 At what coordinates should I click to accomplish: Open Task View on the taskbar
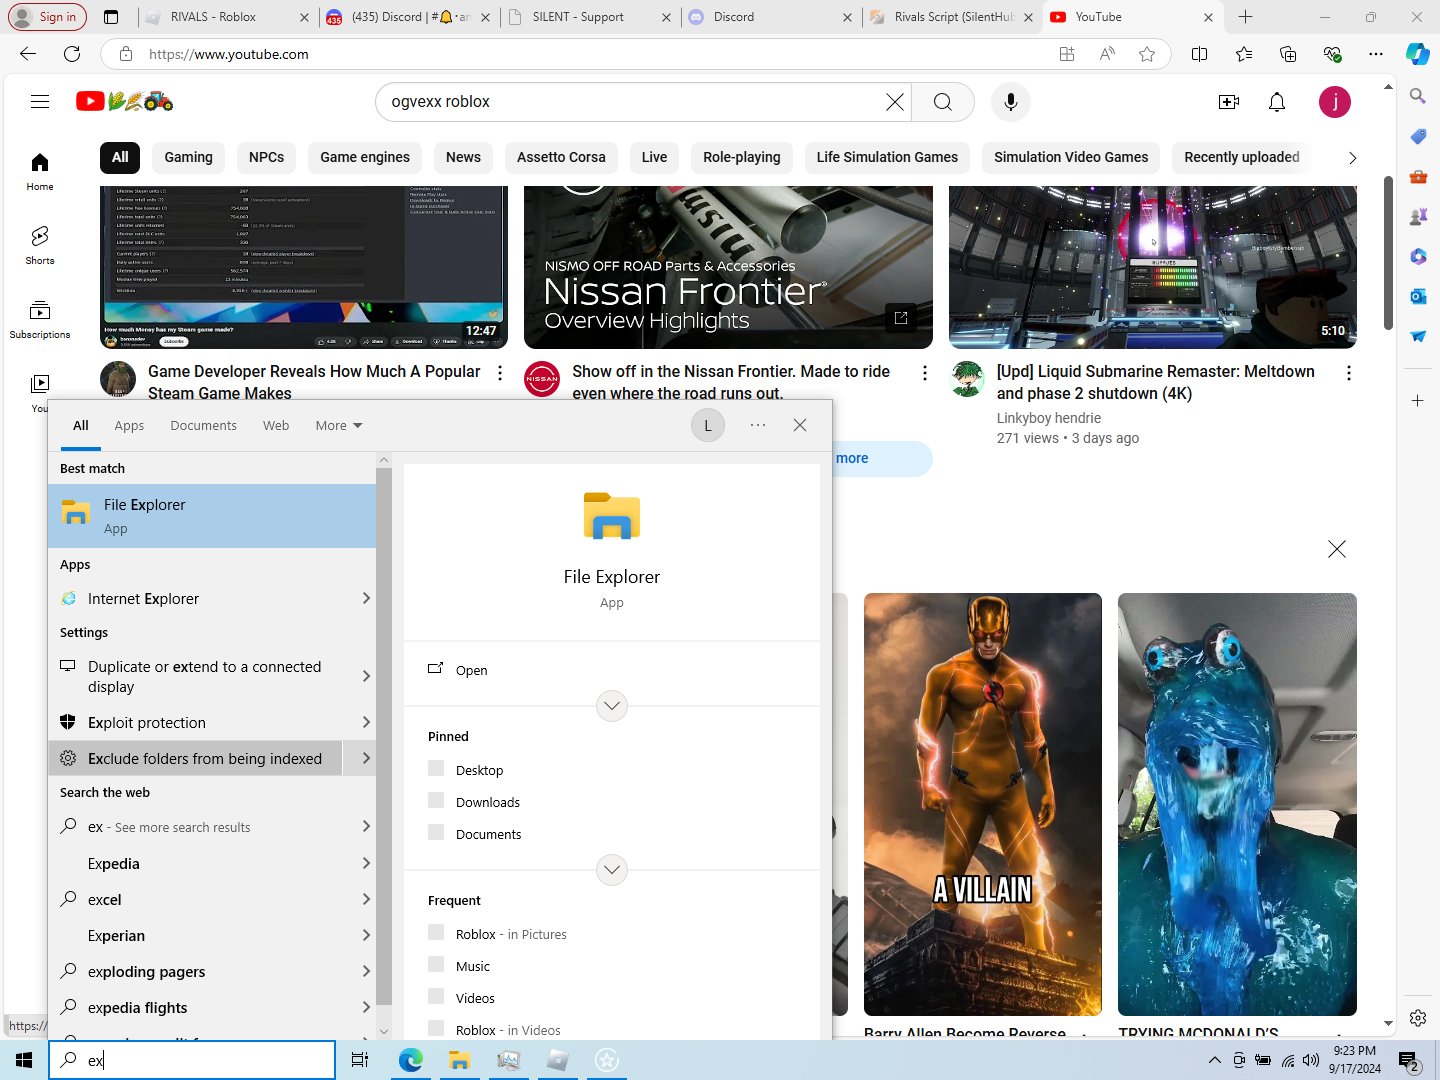click(x=360, y=1060)
